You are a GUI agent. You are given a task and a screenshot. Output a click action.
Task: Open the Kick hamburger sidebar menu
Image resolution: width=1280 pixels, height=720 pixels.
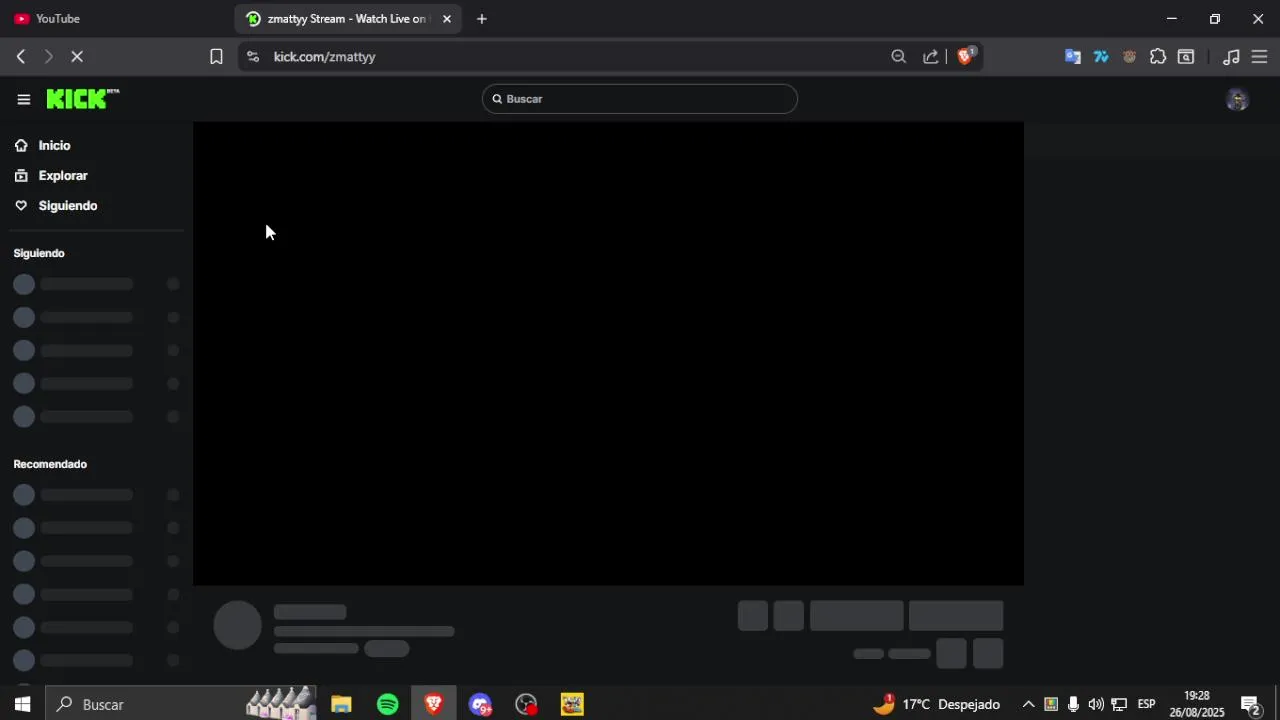23,99
